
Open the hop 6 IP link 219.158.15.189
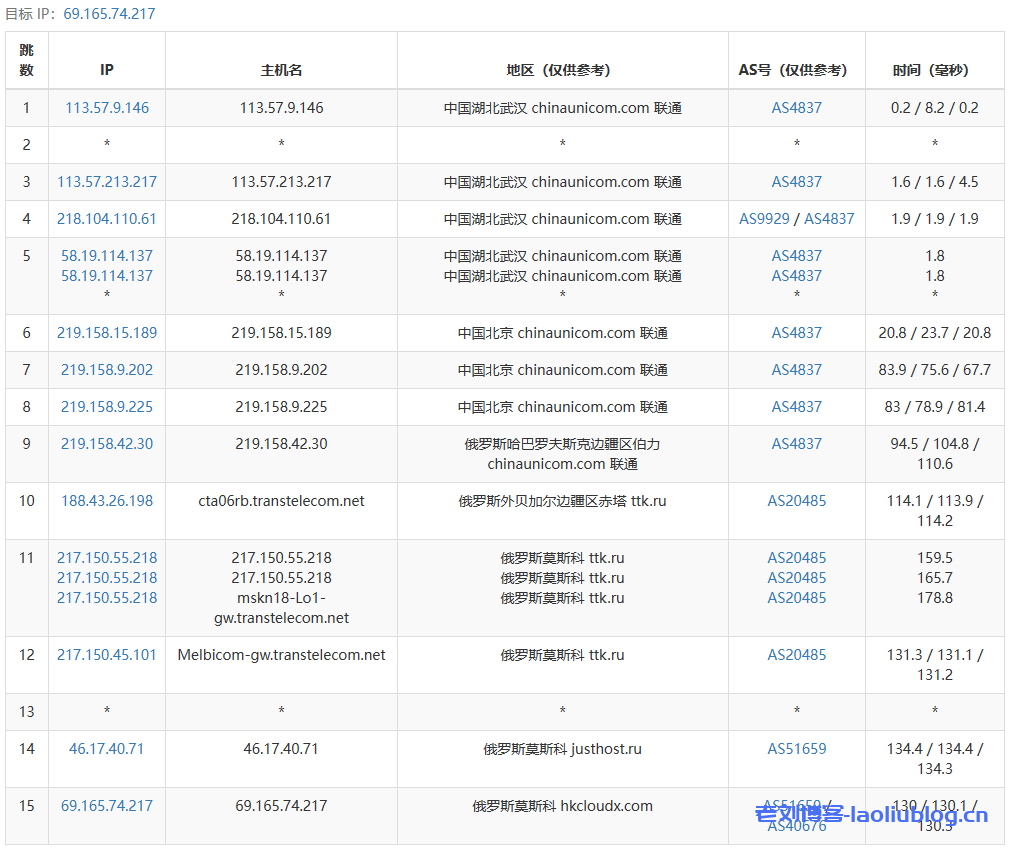click(106, 332)
